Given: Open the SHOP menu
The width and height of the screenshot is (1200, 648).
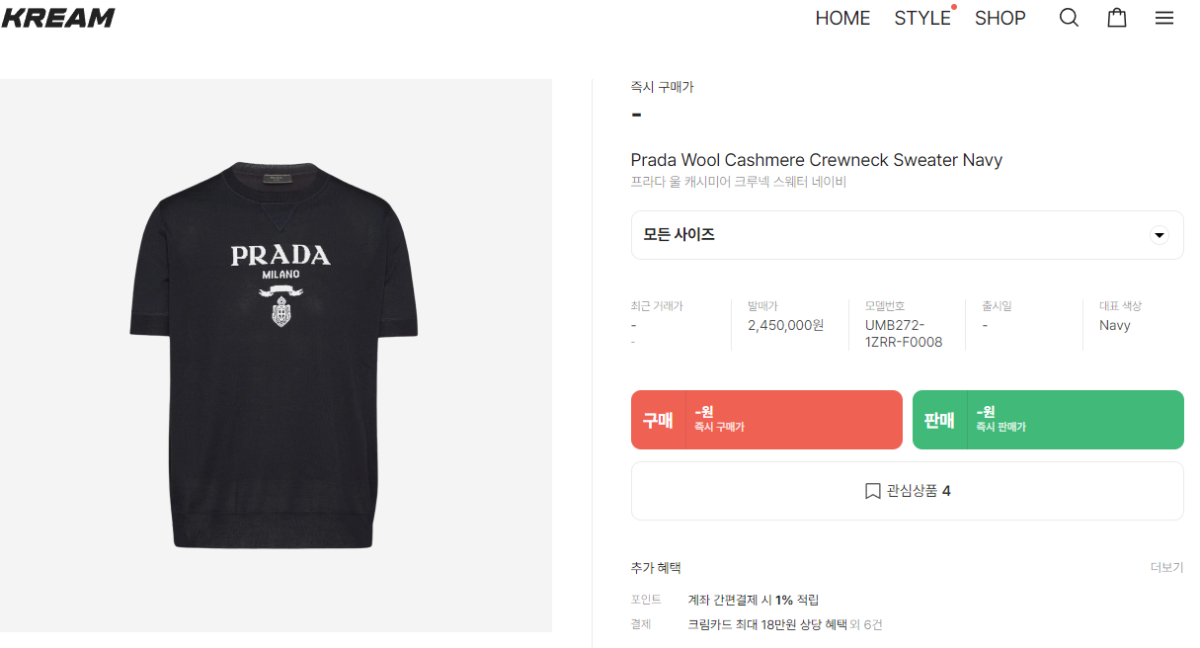Looking at the screenshot, I should 1000,18.
